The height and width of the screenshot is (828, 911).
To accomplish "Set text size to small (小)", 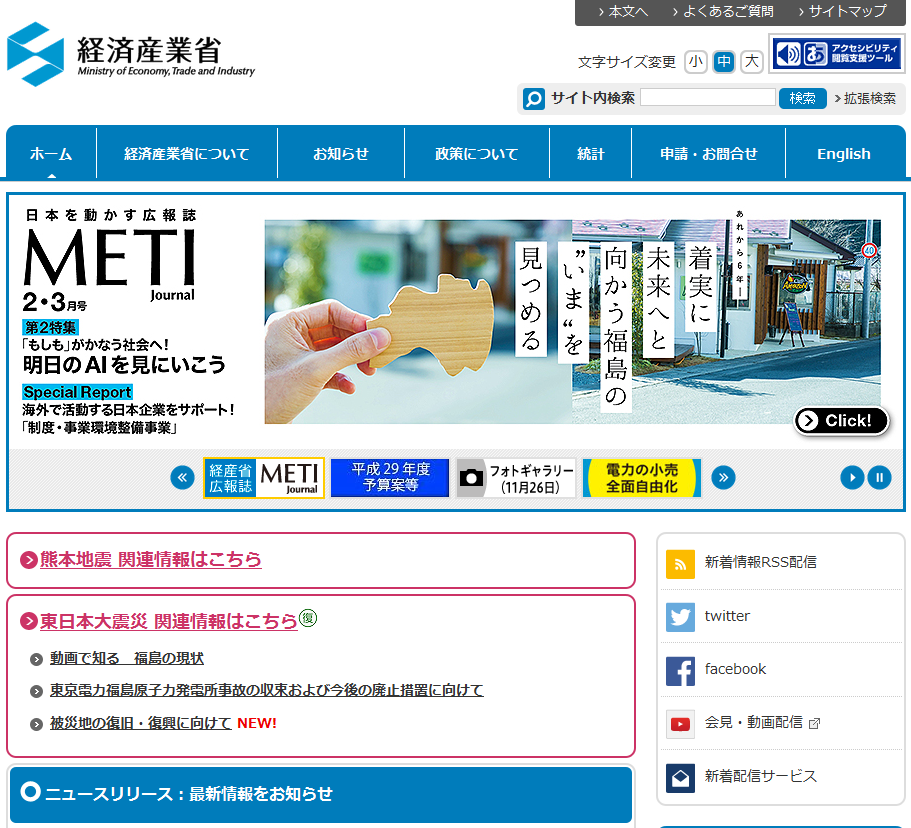I will coord(695,62).
